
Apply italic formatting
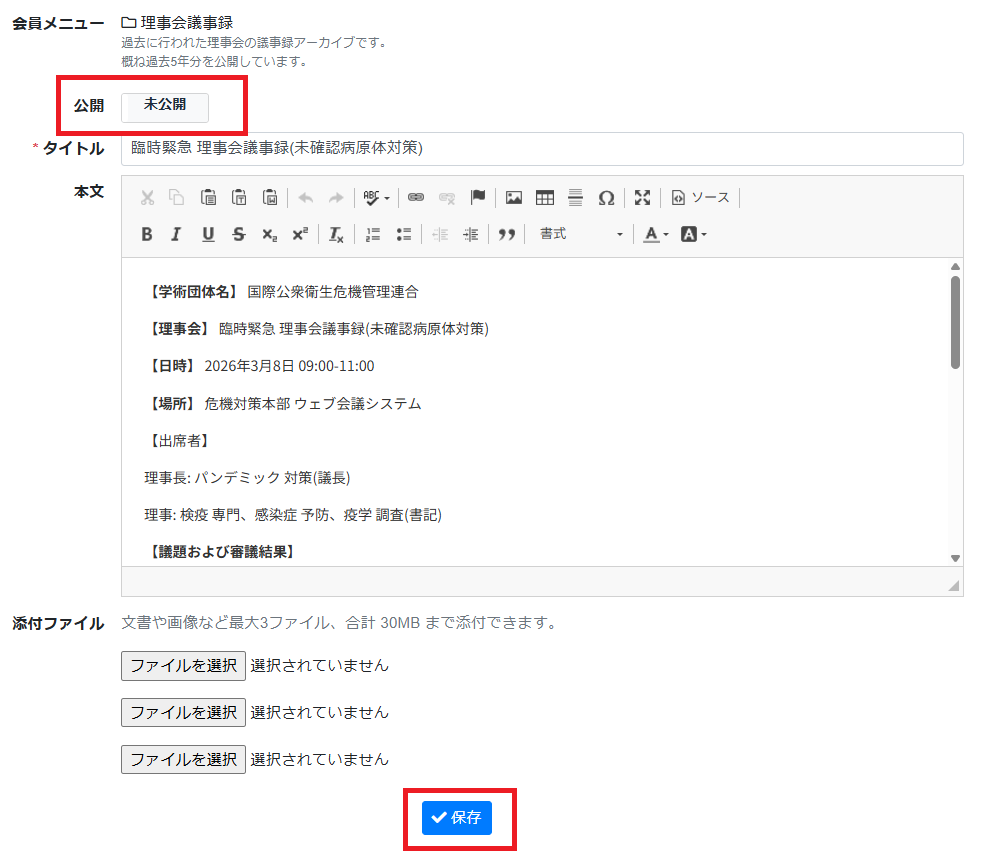176,234
